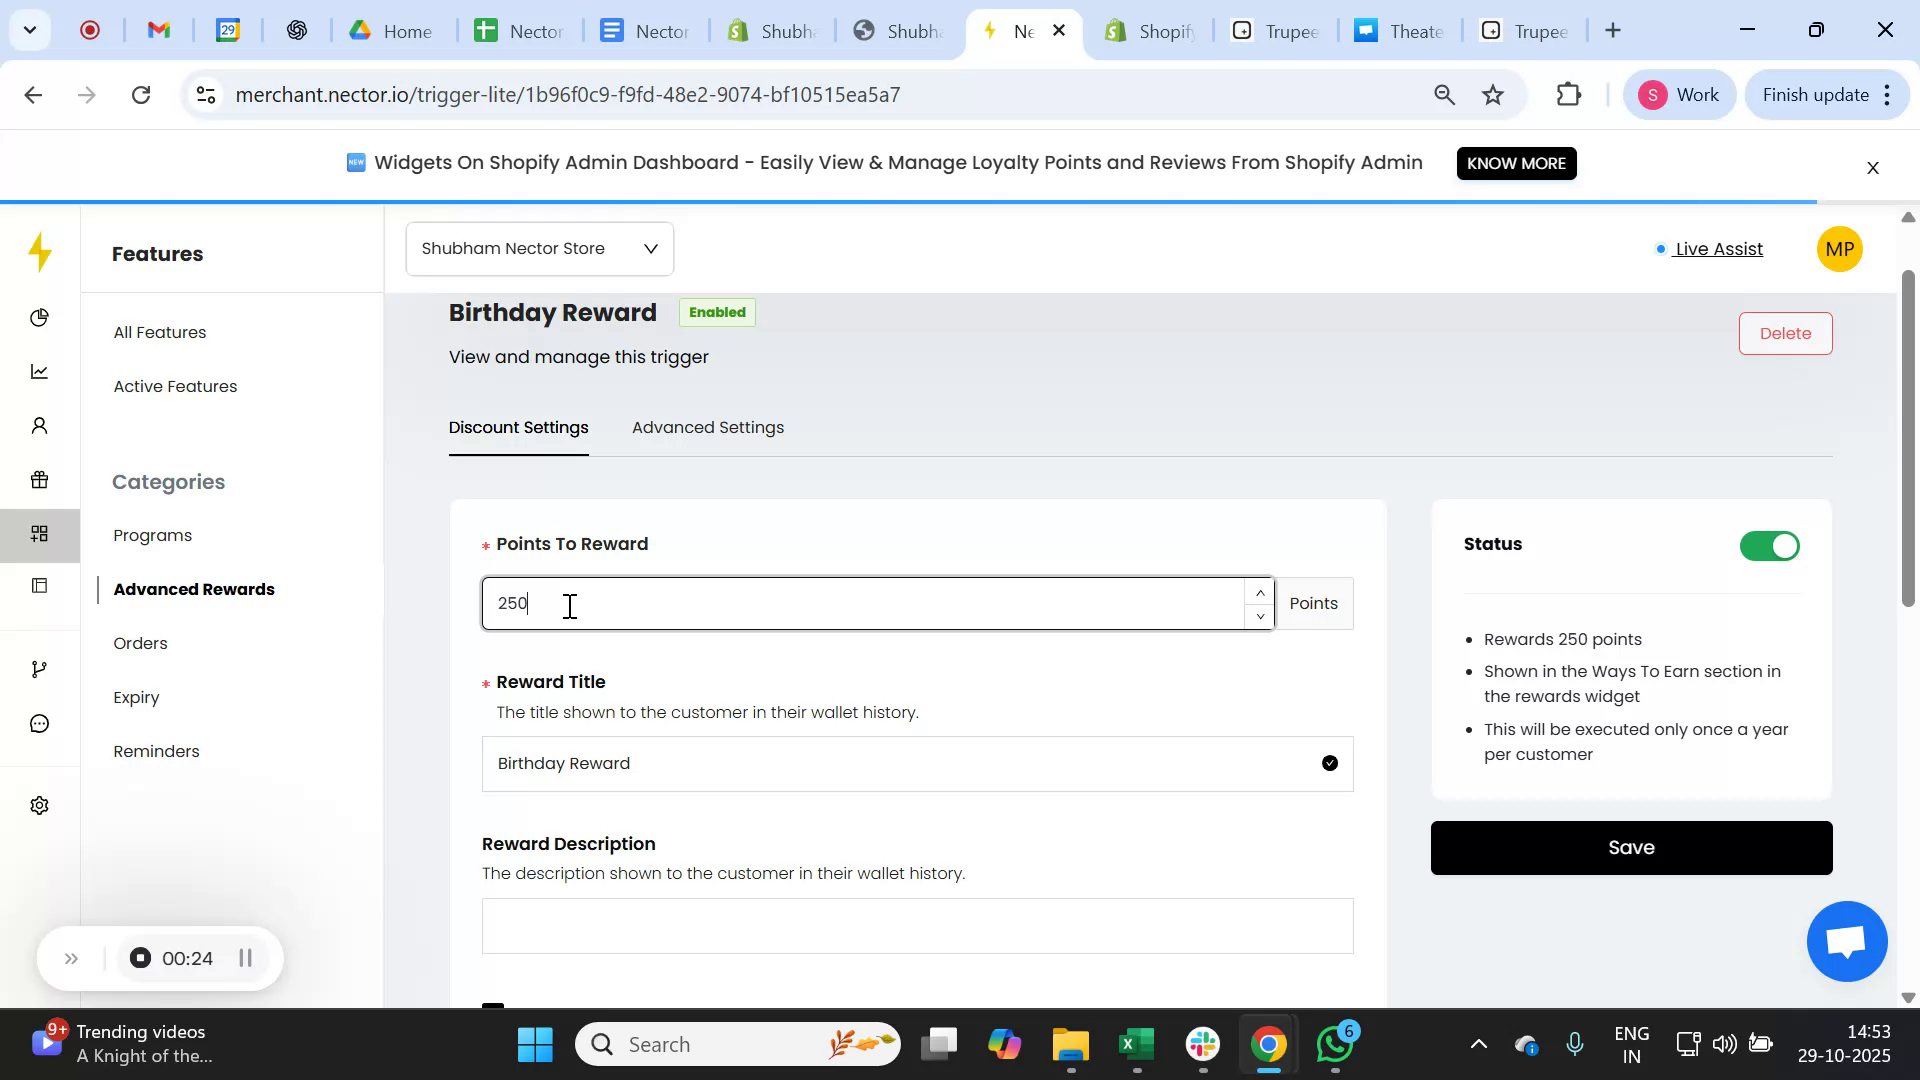The height and width of the screenshot is (1080, 1920).
Task: Open the analytics pie chart icon in sidebar
Action: click(40, 317)
